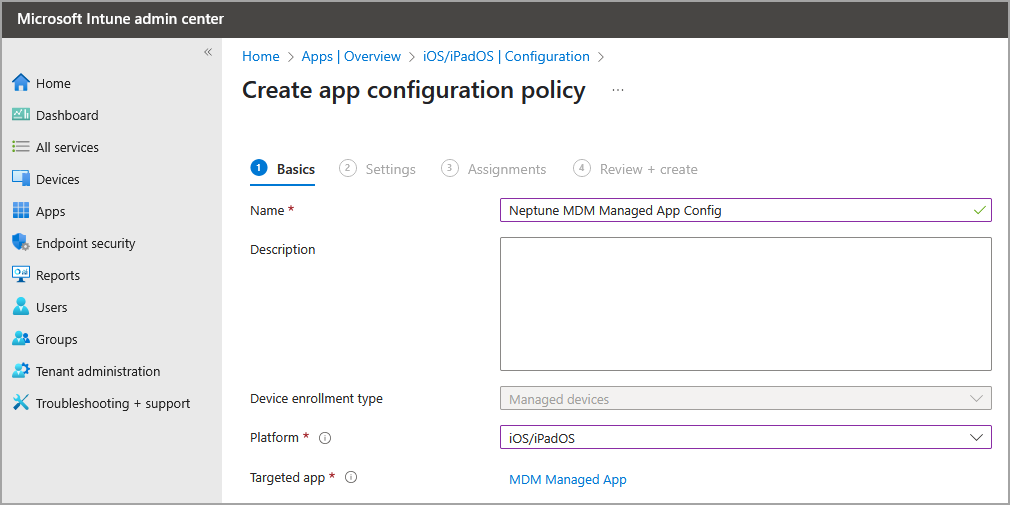Image resolution: width=1010 pixels, height=505 pixels.
Task: Click the Name input field
Action: [x=746, y=210]
